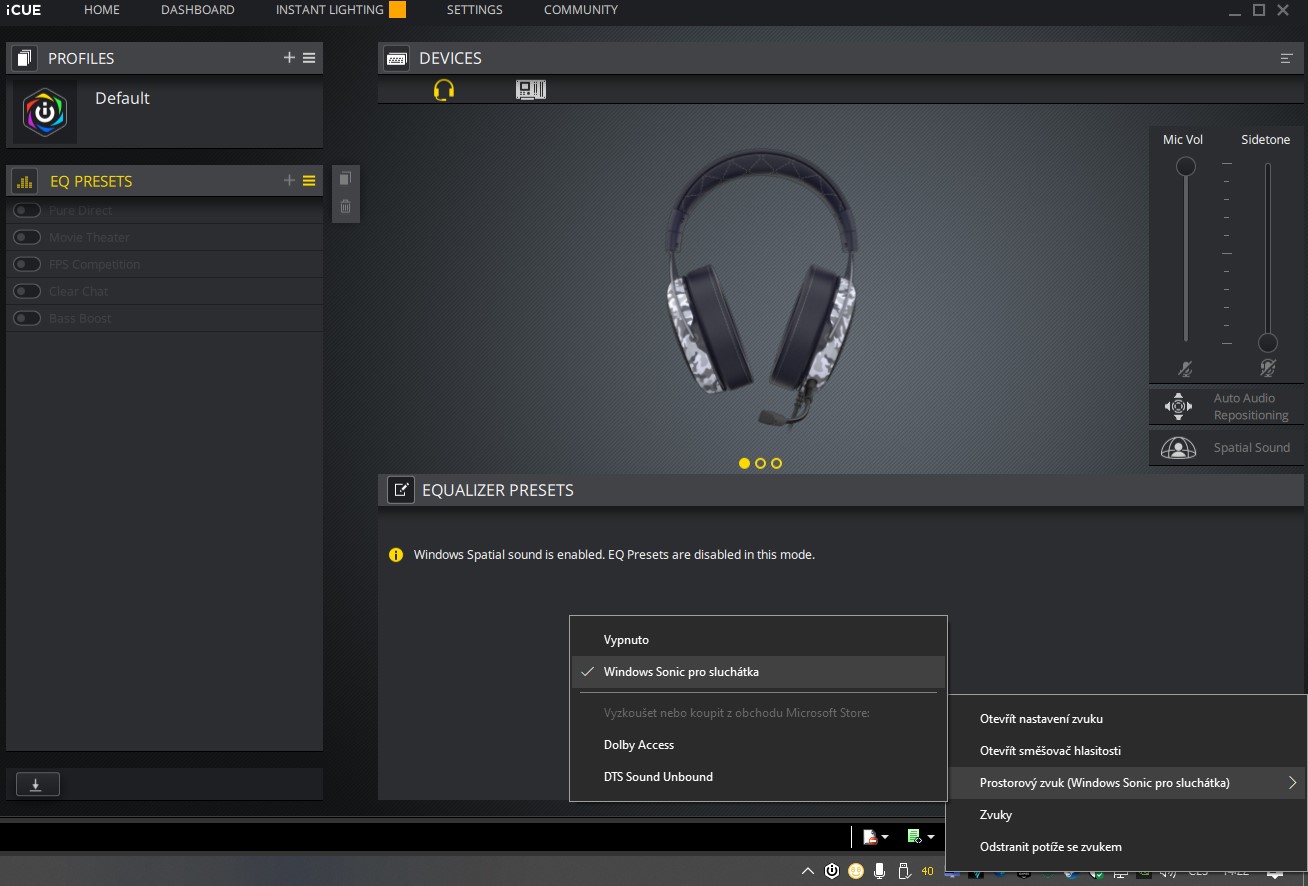The image size is (1308, 886).
Task: Click the Profiles panel icon
Action: click(x=24, y=59)
